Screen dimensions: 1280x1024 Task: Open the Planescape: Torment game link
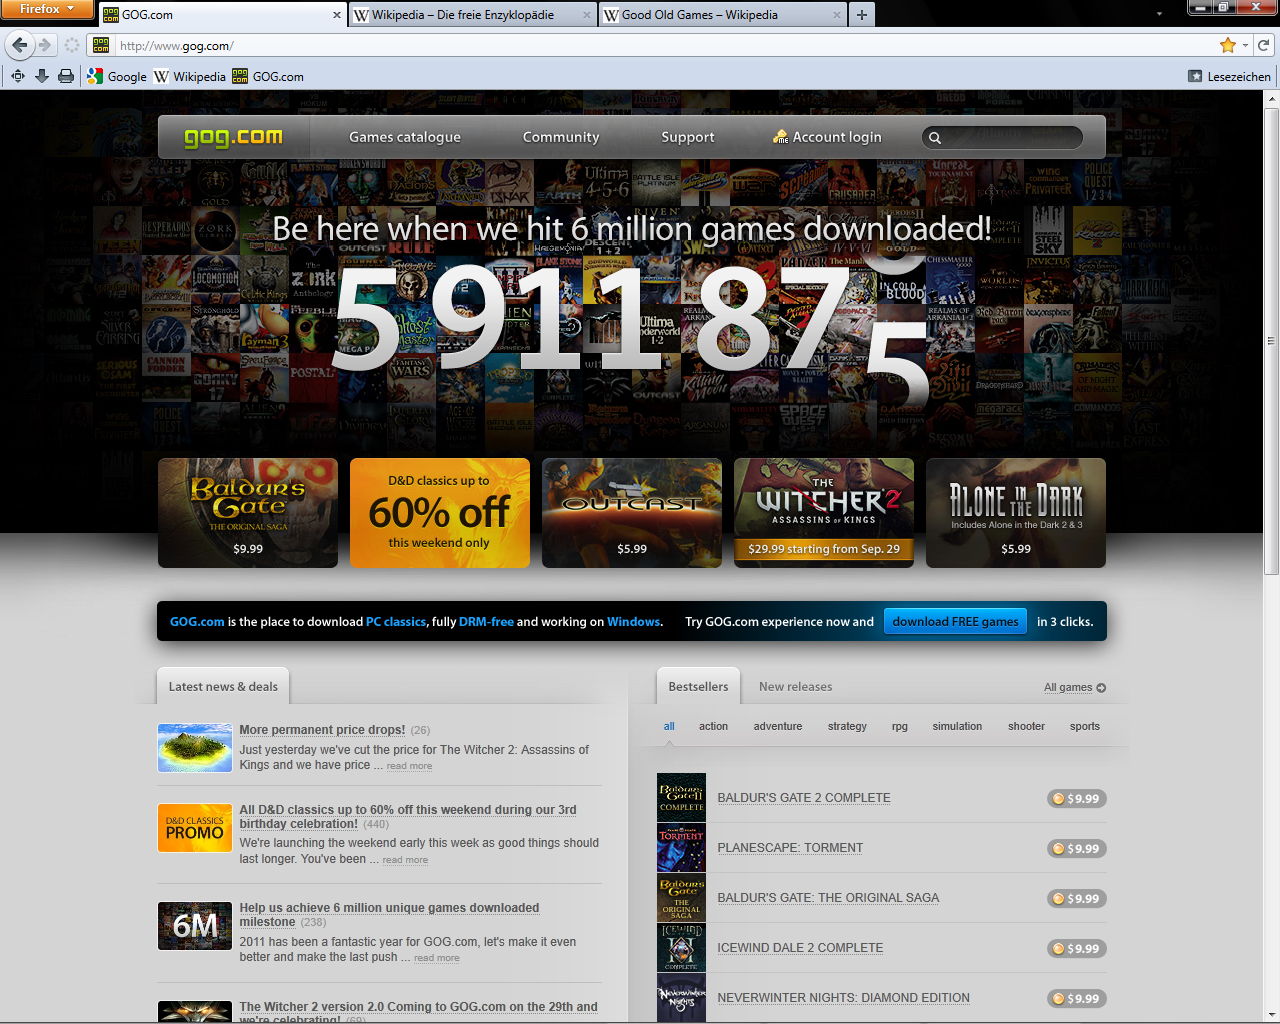[x=789, y=848]
